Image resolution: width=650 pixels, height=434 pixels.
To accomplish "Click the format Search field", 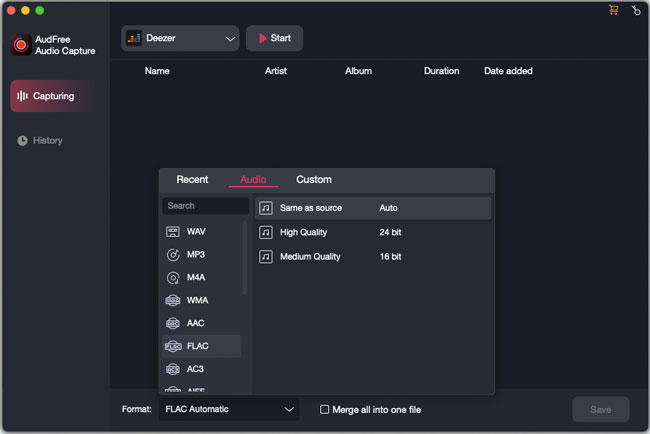I will click(x=206, y=206).
